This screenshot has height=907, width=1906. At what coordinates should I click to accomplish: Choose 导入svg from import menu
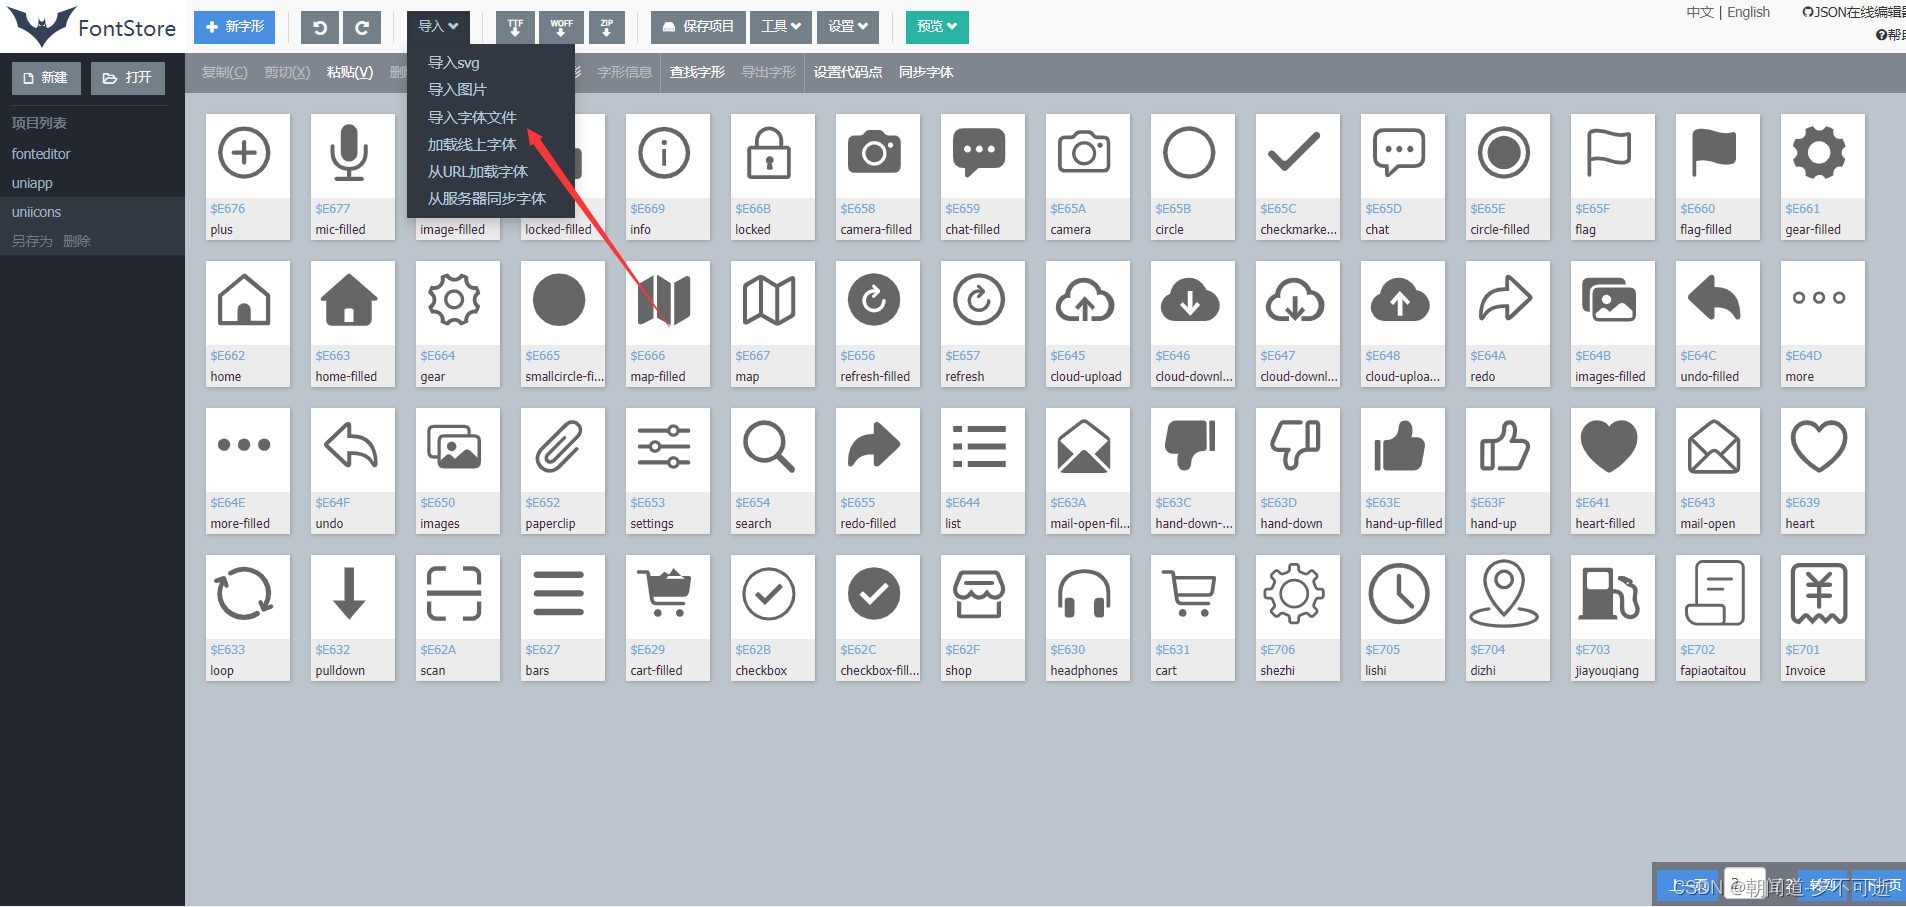coord(491,62)
